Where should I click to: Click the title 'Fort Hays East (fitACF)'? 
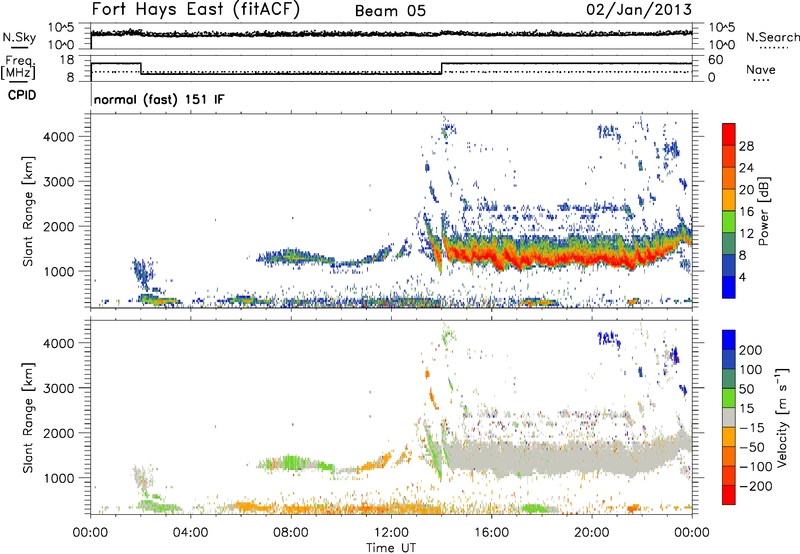[x=195, y=9]
